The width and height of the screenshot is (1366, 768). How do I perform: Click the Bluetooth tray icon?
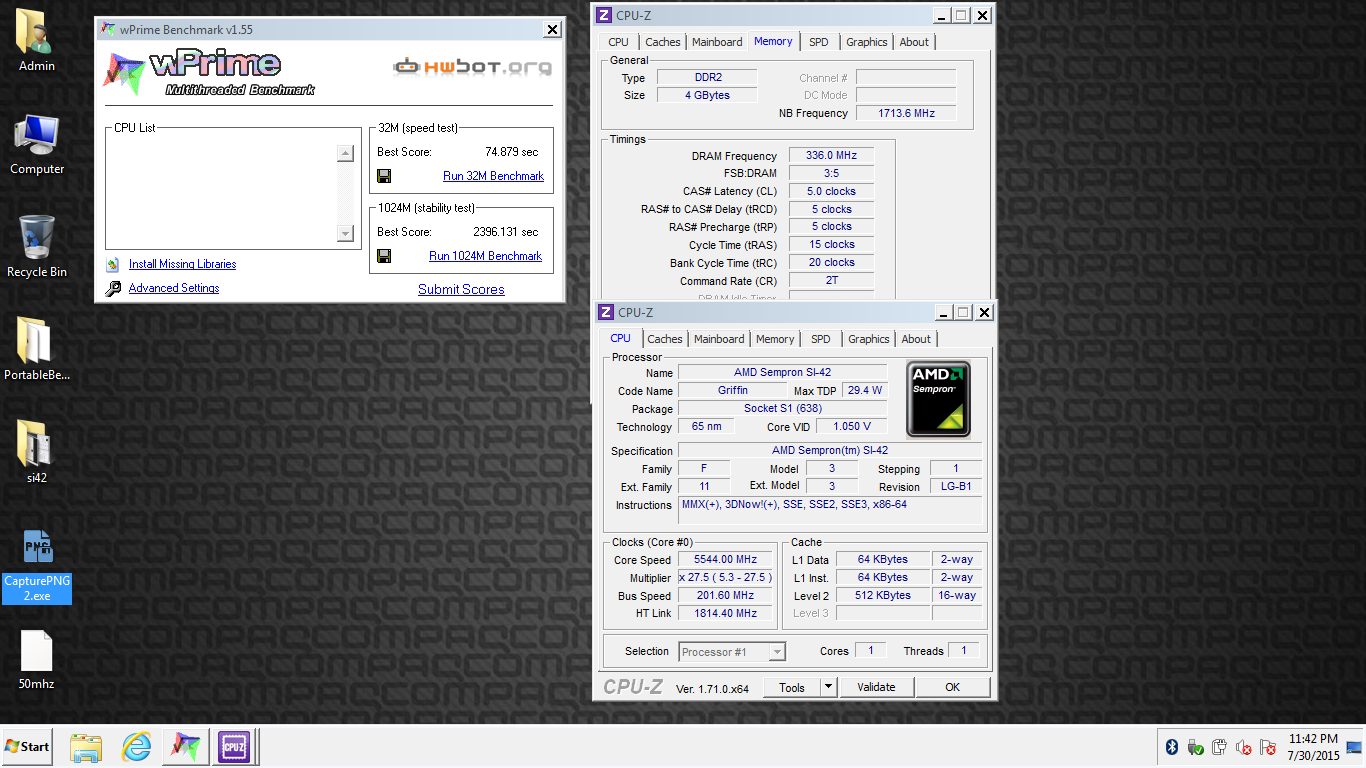pos(1172,747)
